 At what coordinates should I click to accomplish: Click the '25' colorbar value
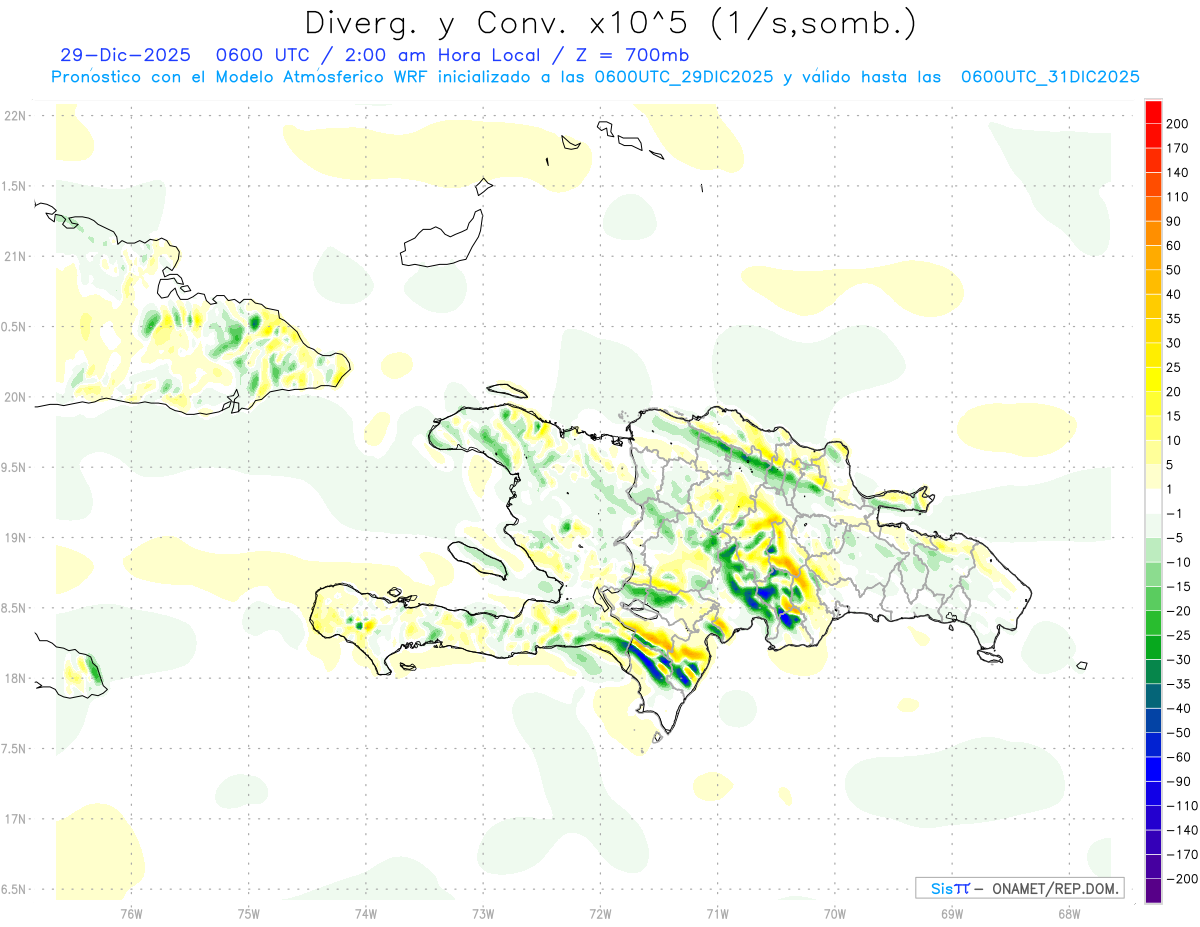click(x=1174, y=368)
